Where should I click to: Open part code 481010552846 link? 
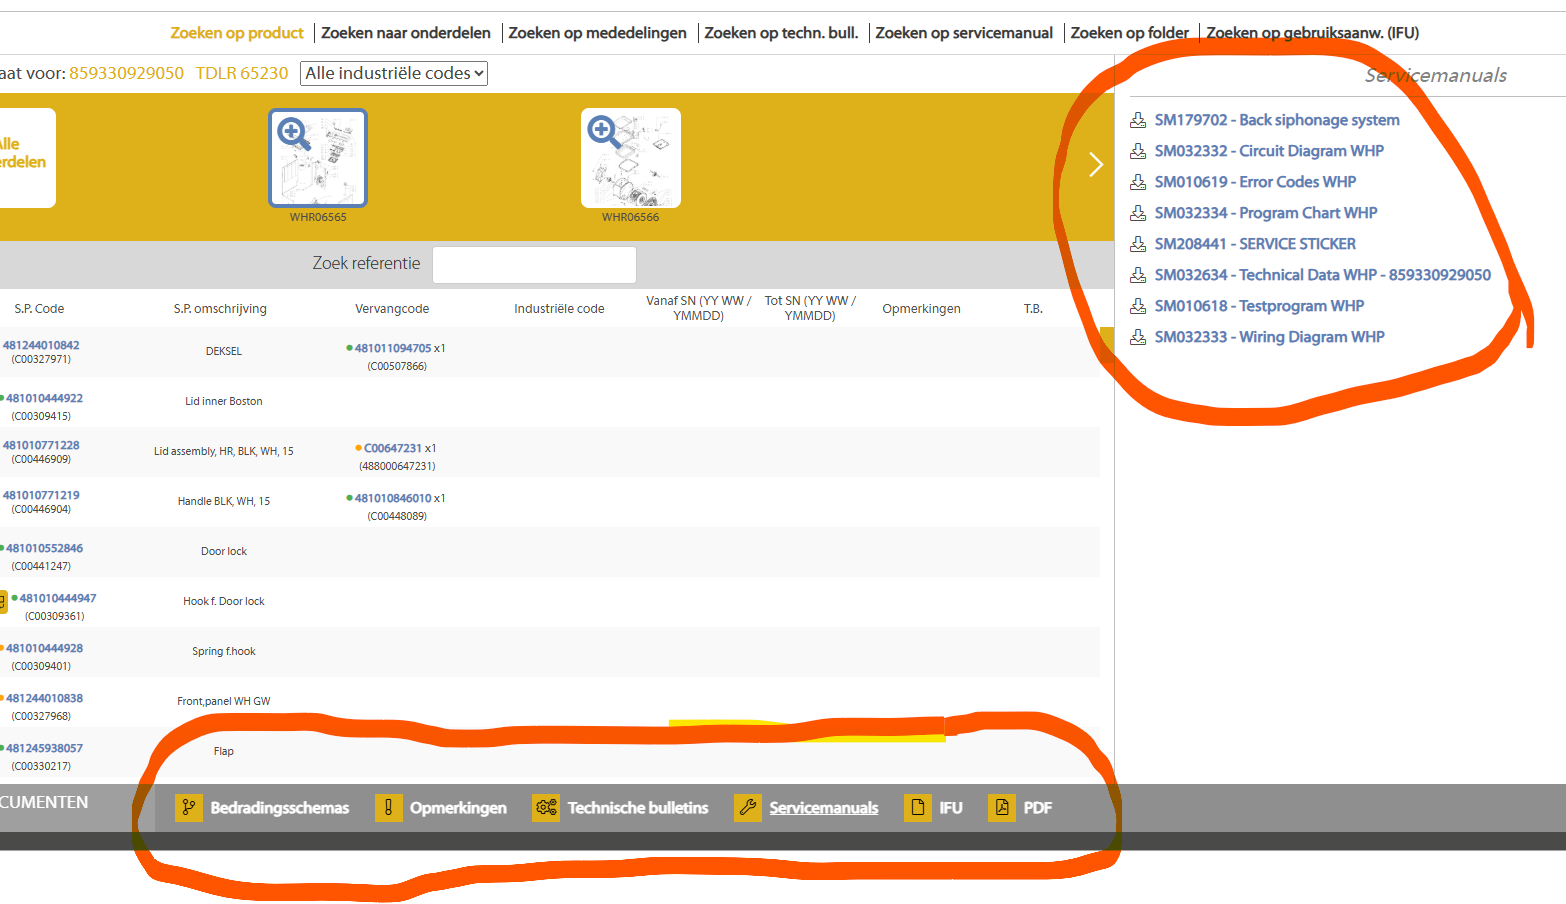(x=45, y=548)
